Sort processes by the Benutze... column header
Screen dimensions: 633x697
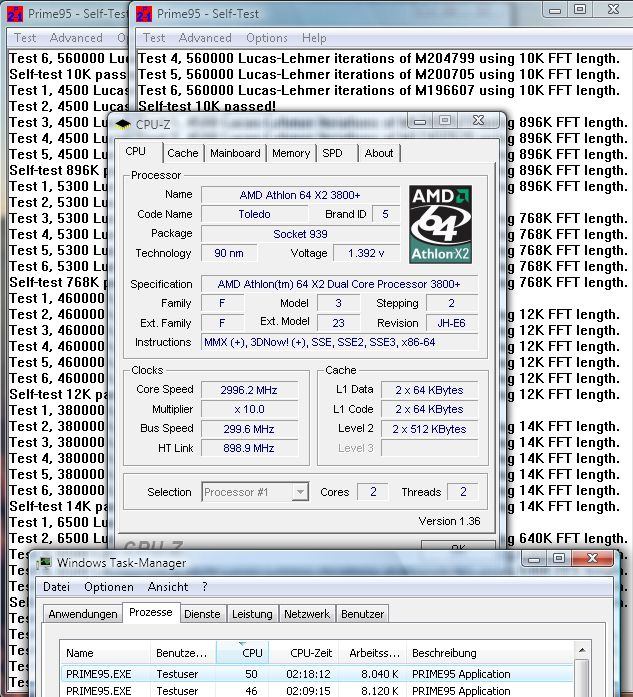pyautogui.click(x=183, y=653)
